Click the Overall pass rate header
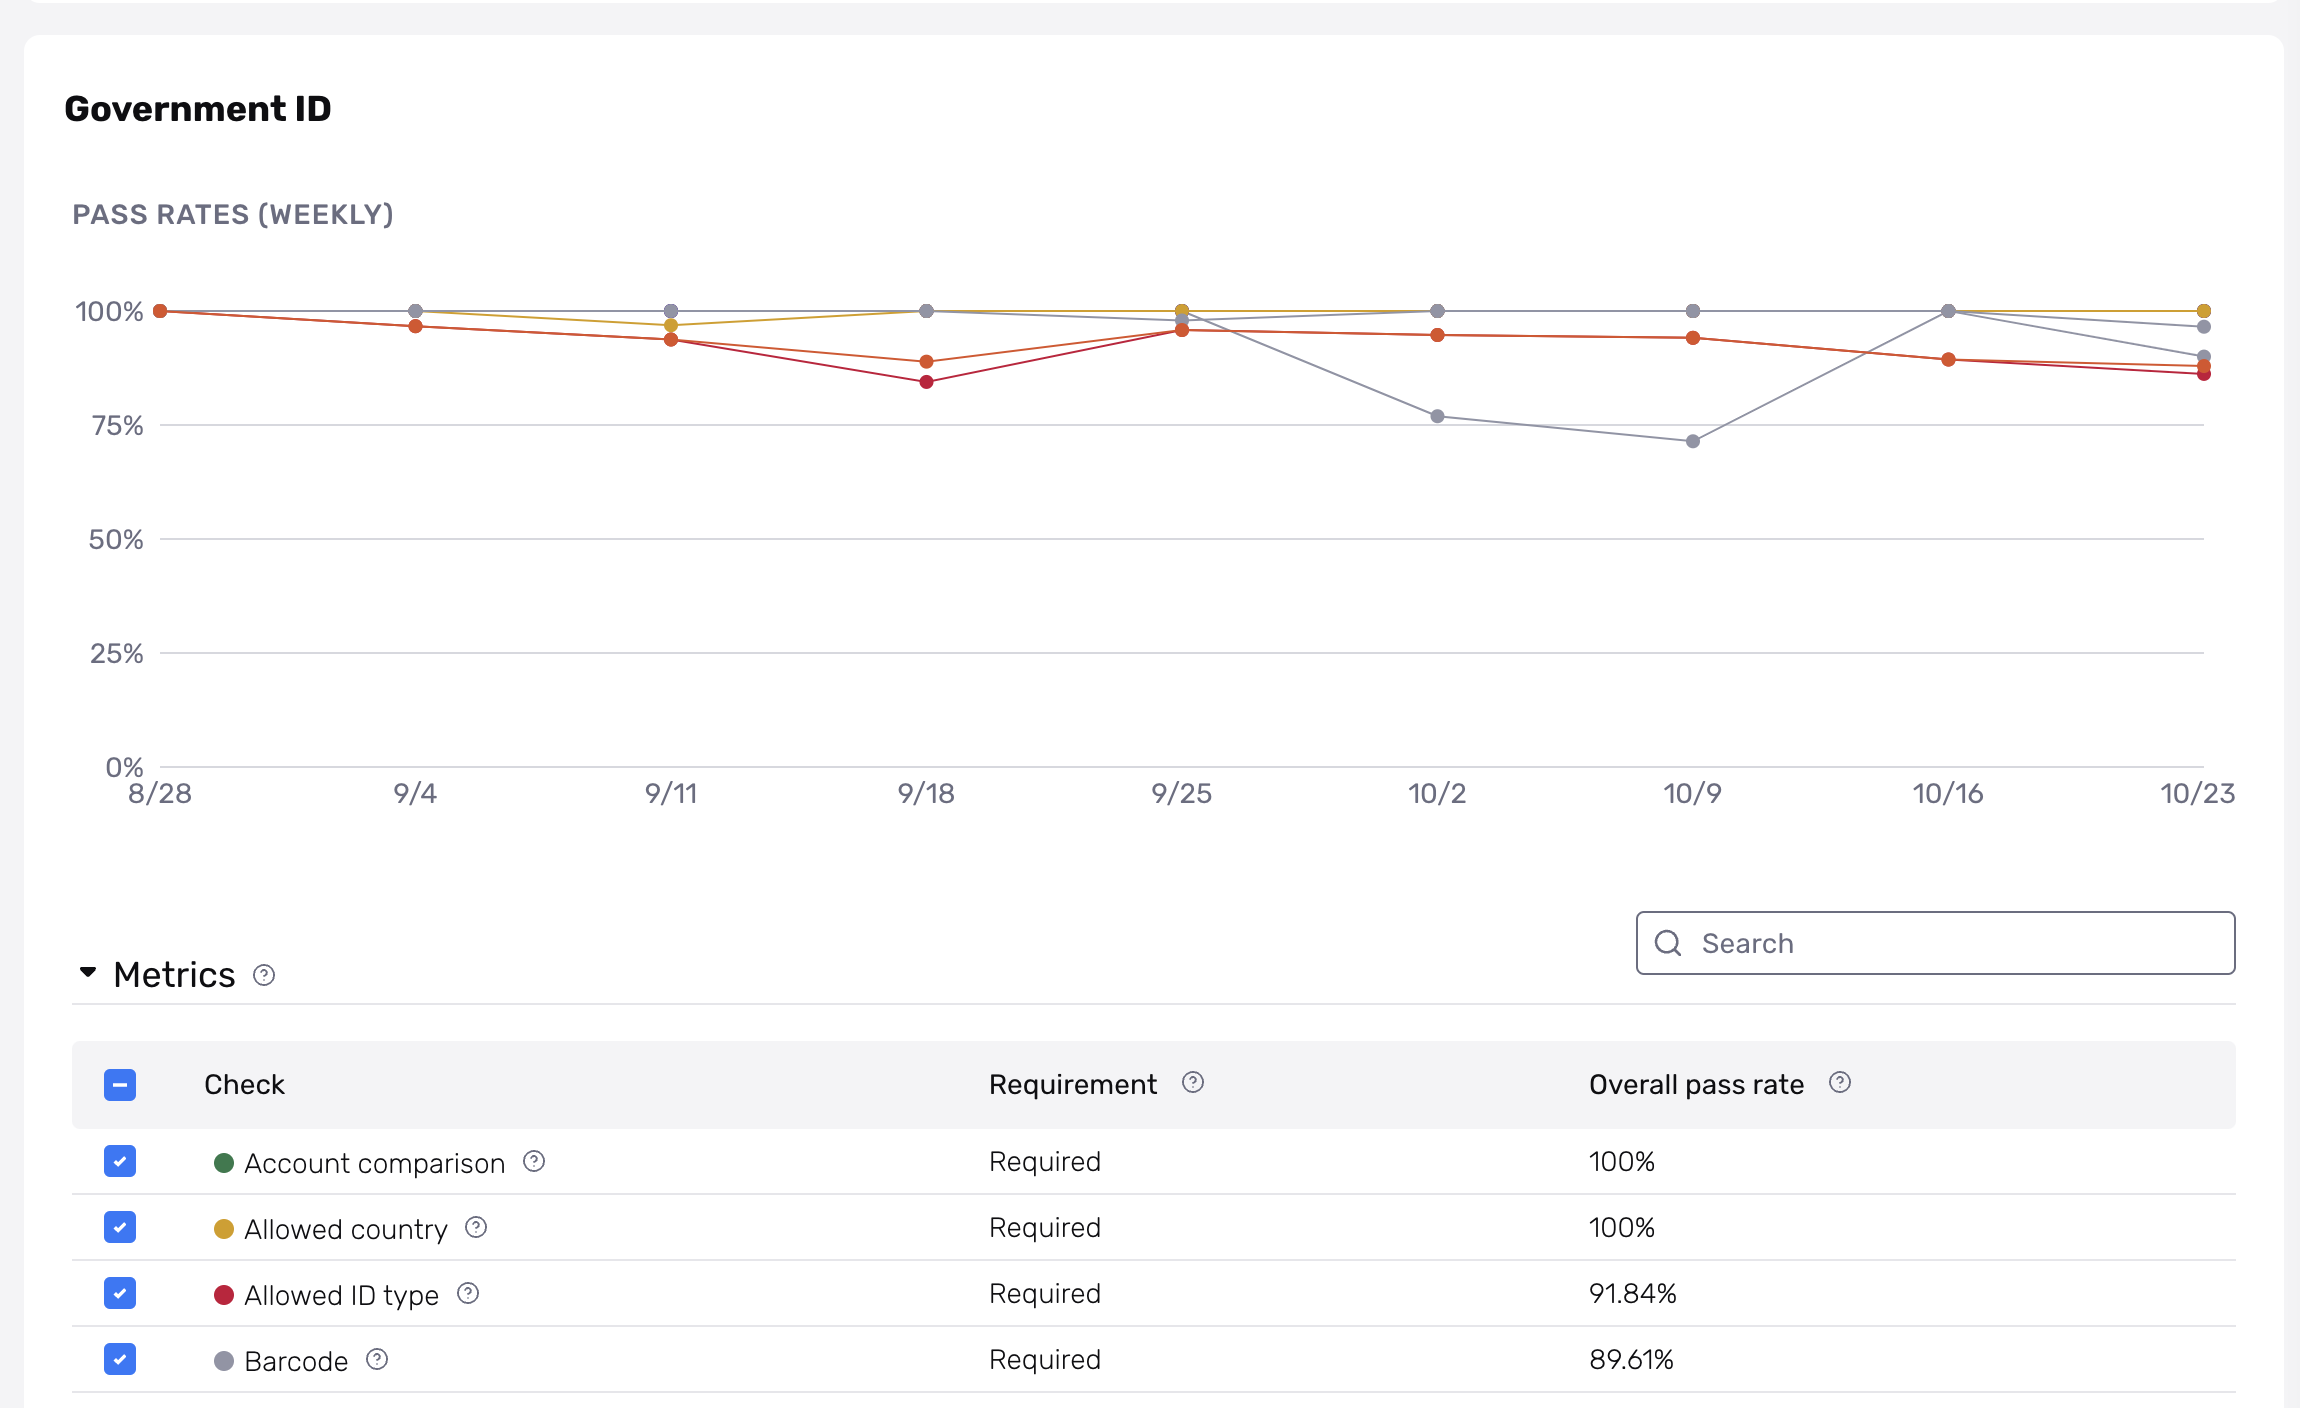Screen dimensions: 2300x1408 point(1696,1085)
